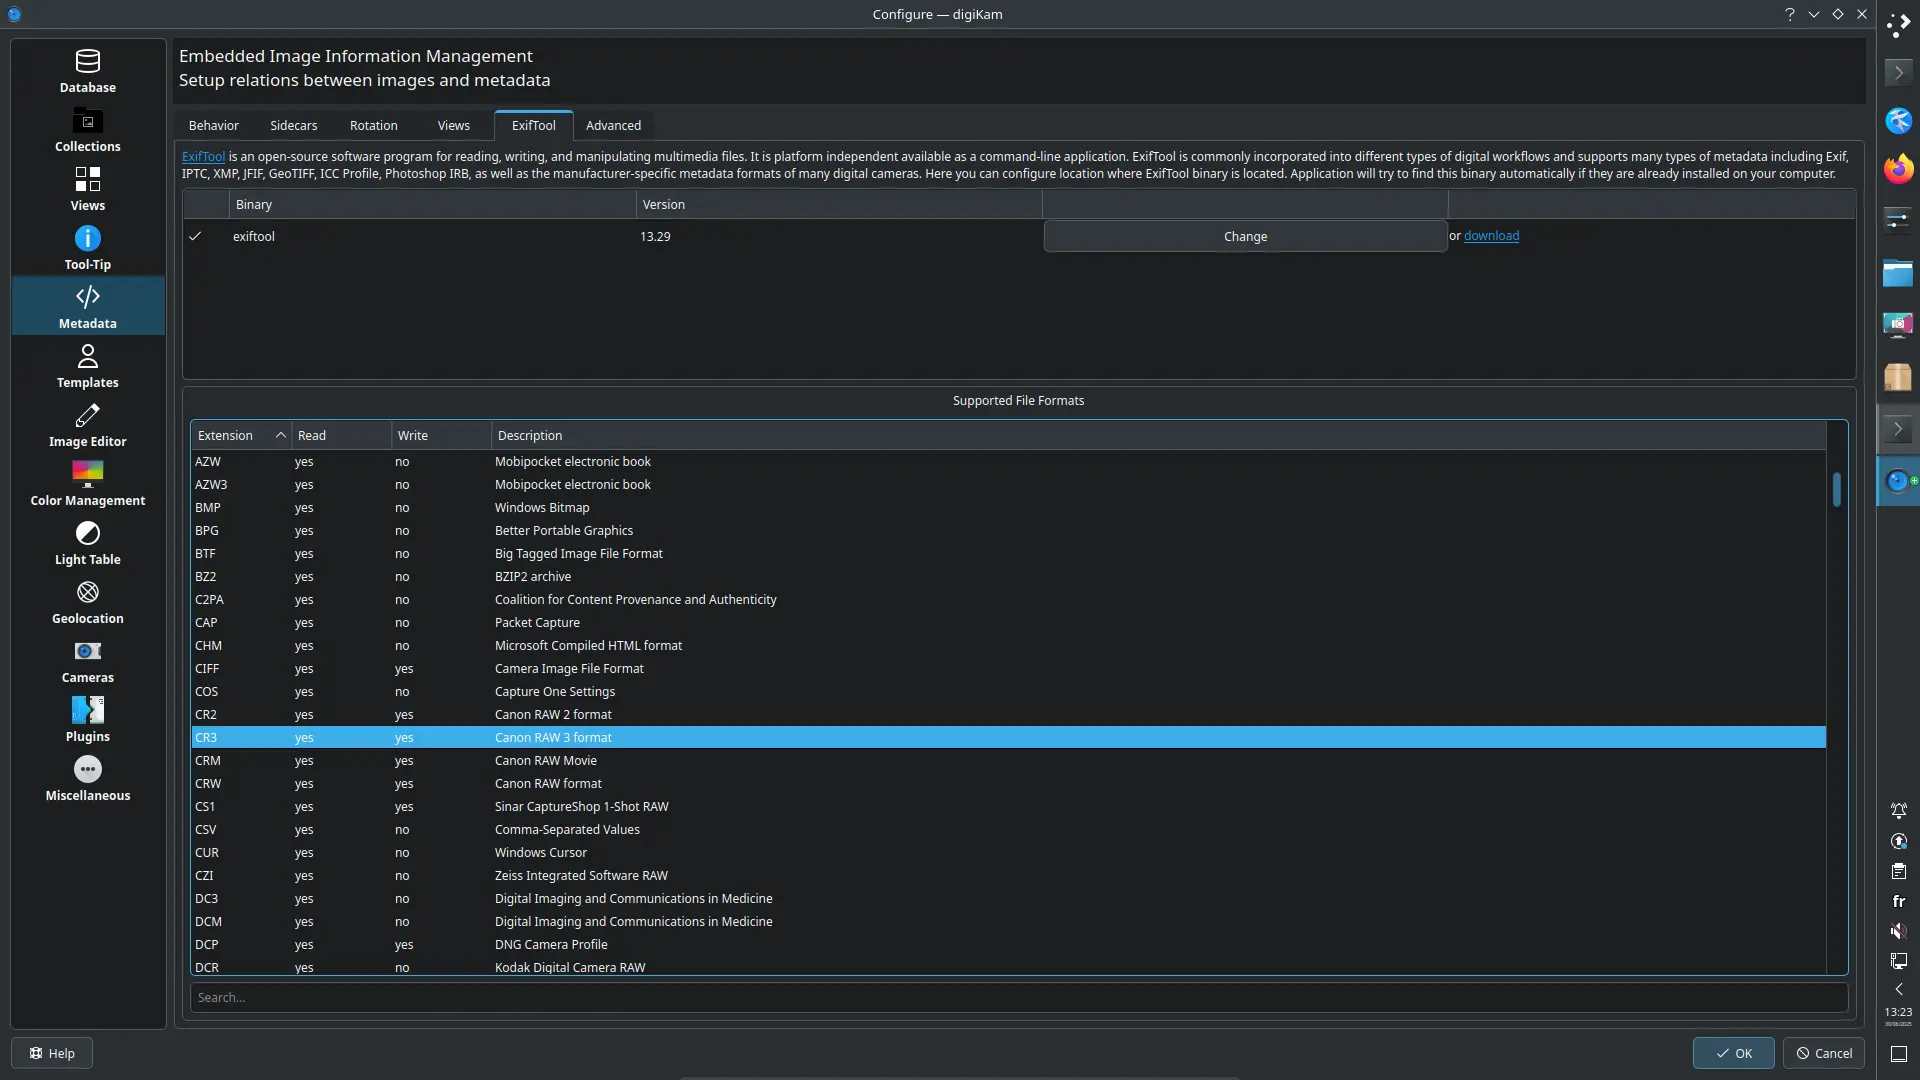Open the ExifTool download link
Screen dimensions: 1920x1080
pos(1493,236)
